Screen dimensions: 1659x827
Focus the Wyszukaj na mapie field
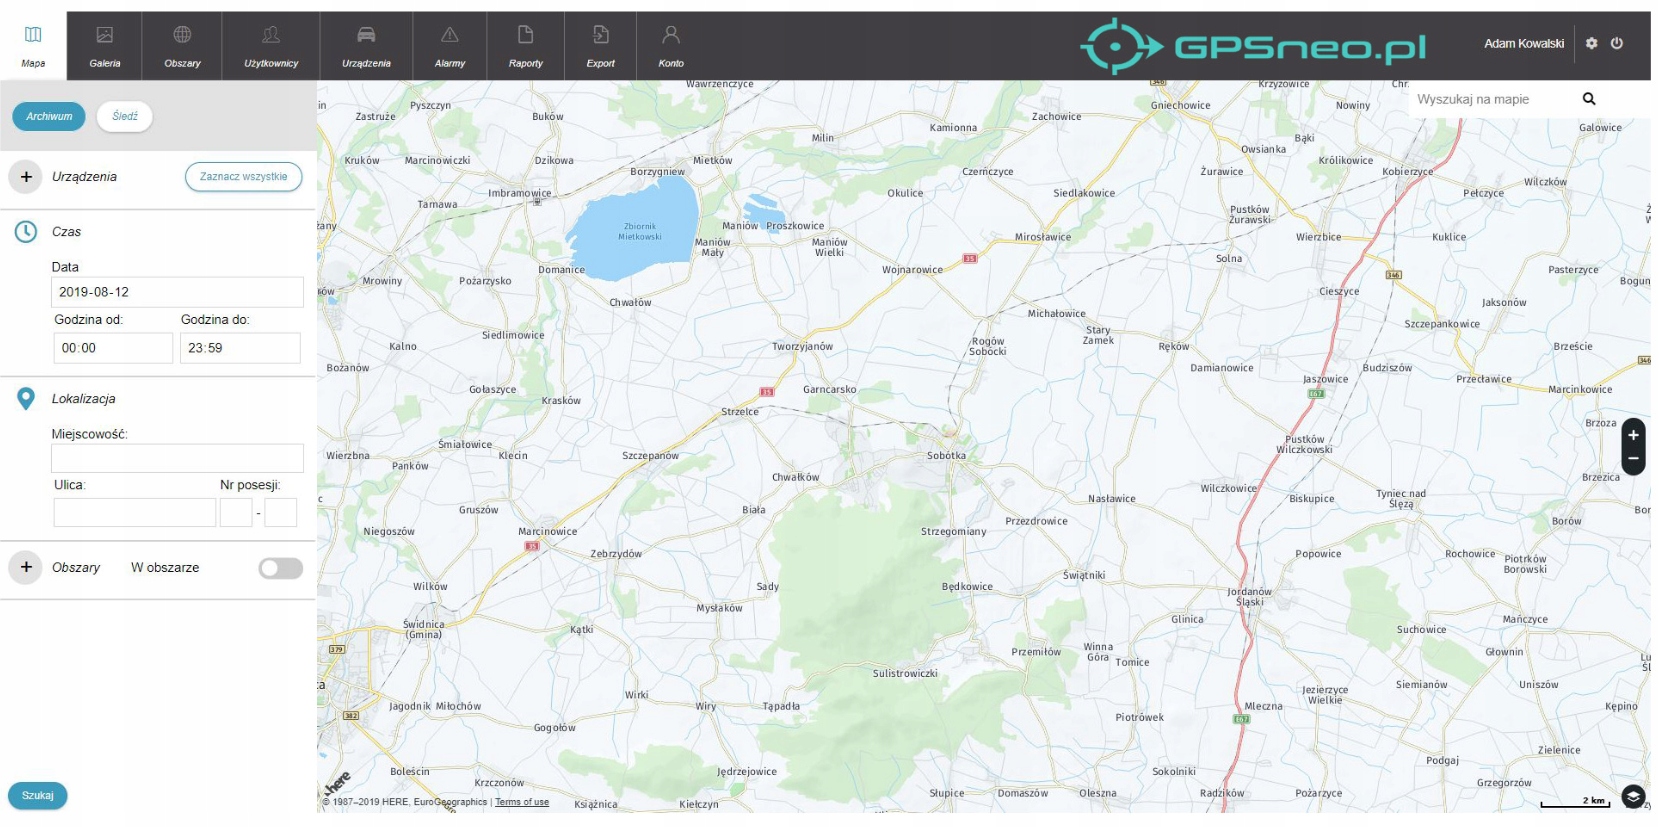[x=1490, y=99]
